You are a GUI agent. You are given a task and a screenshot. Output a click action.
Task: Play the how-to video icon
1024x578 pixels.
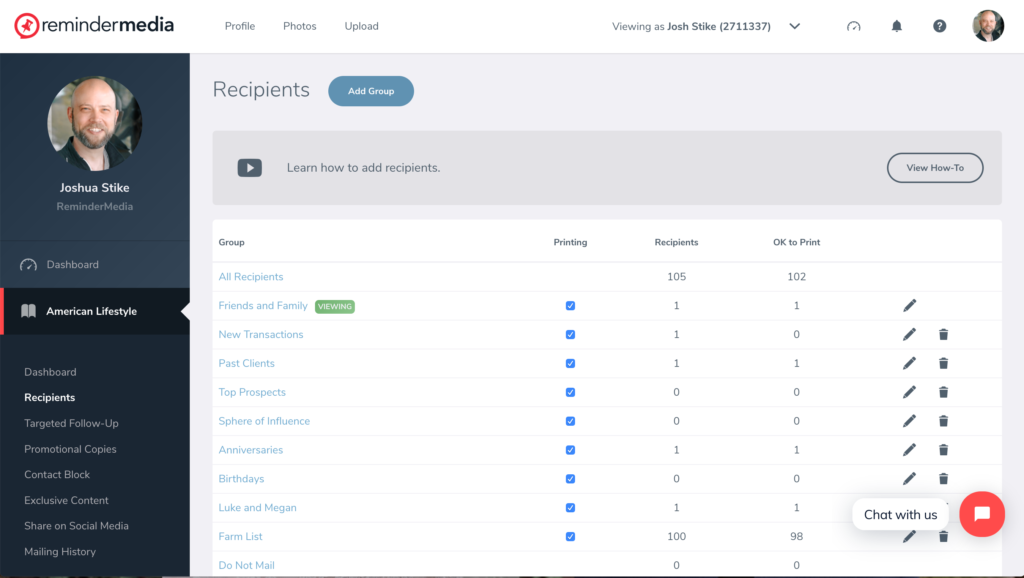(x=249, y=168)
